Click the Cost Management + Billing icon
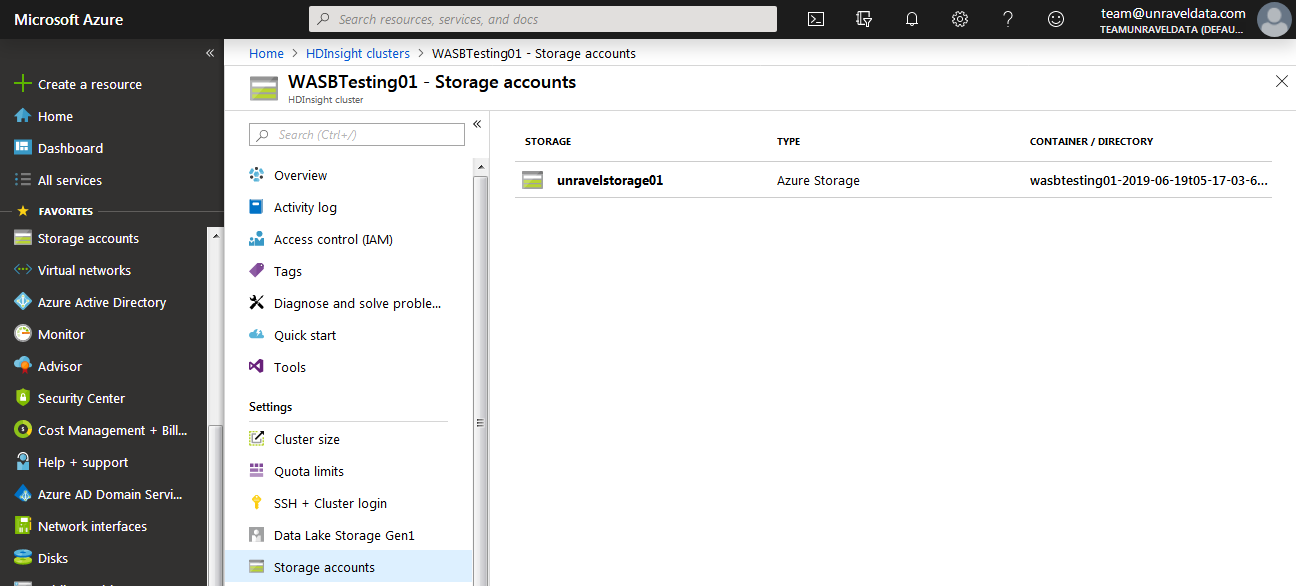 click(x=23, y=430)
